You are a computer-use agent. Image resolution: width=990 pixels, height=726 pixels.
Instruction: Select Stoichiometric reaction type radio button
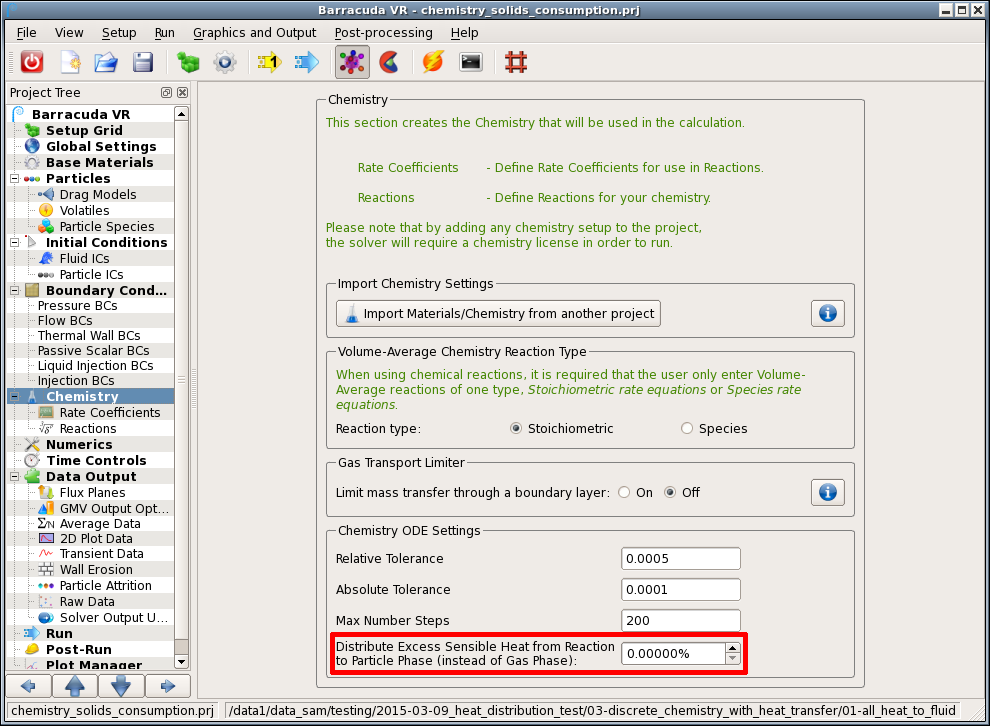pos(516,429)
